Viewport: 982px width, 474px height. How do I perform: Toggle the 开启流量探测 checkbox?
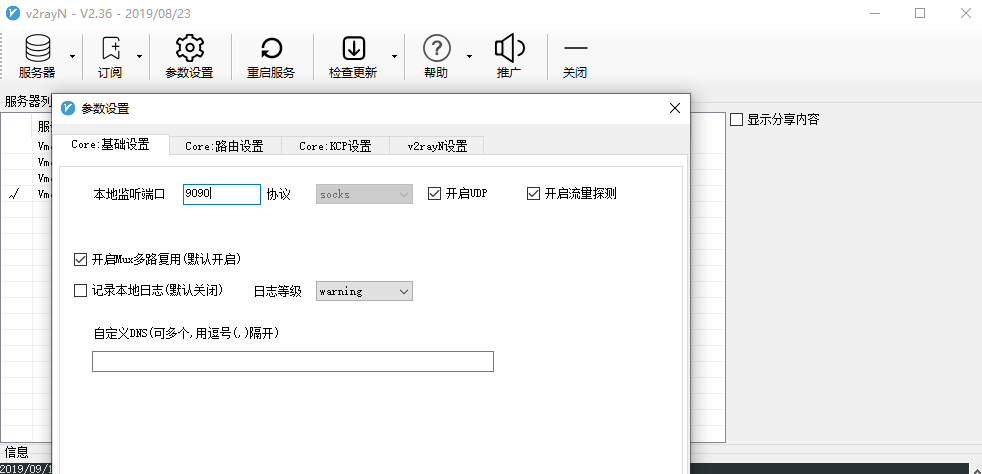533,193
